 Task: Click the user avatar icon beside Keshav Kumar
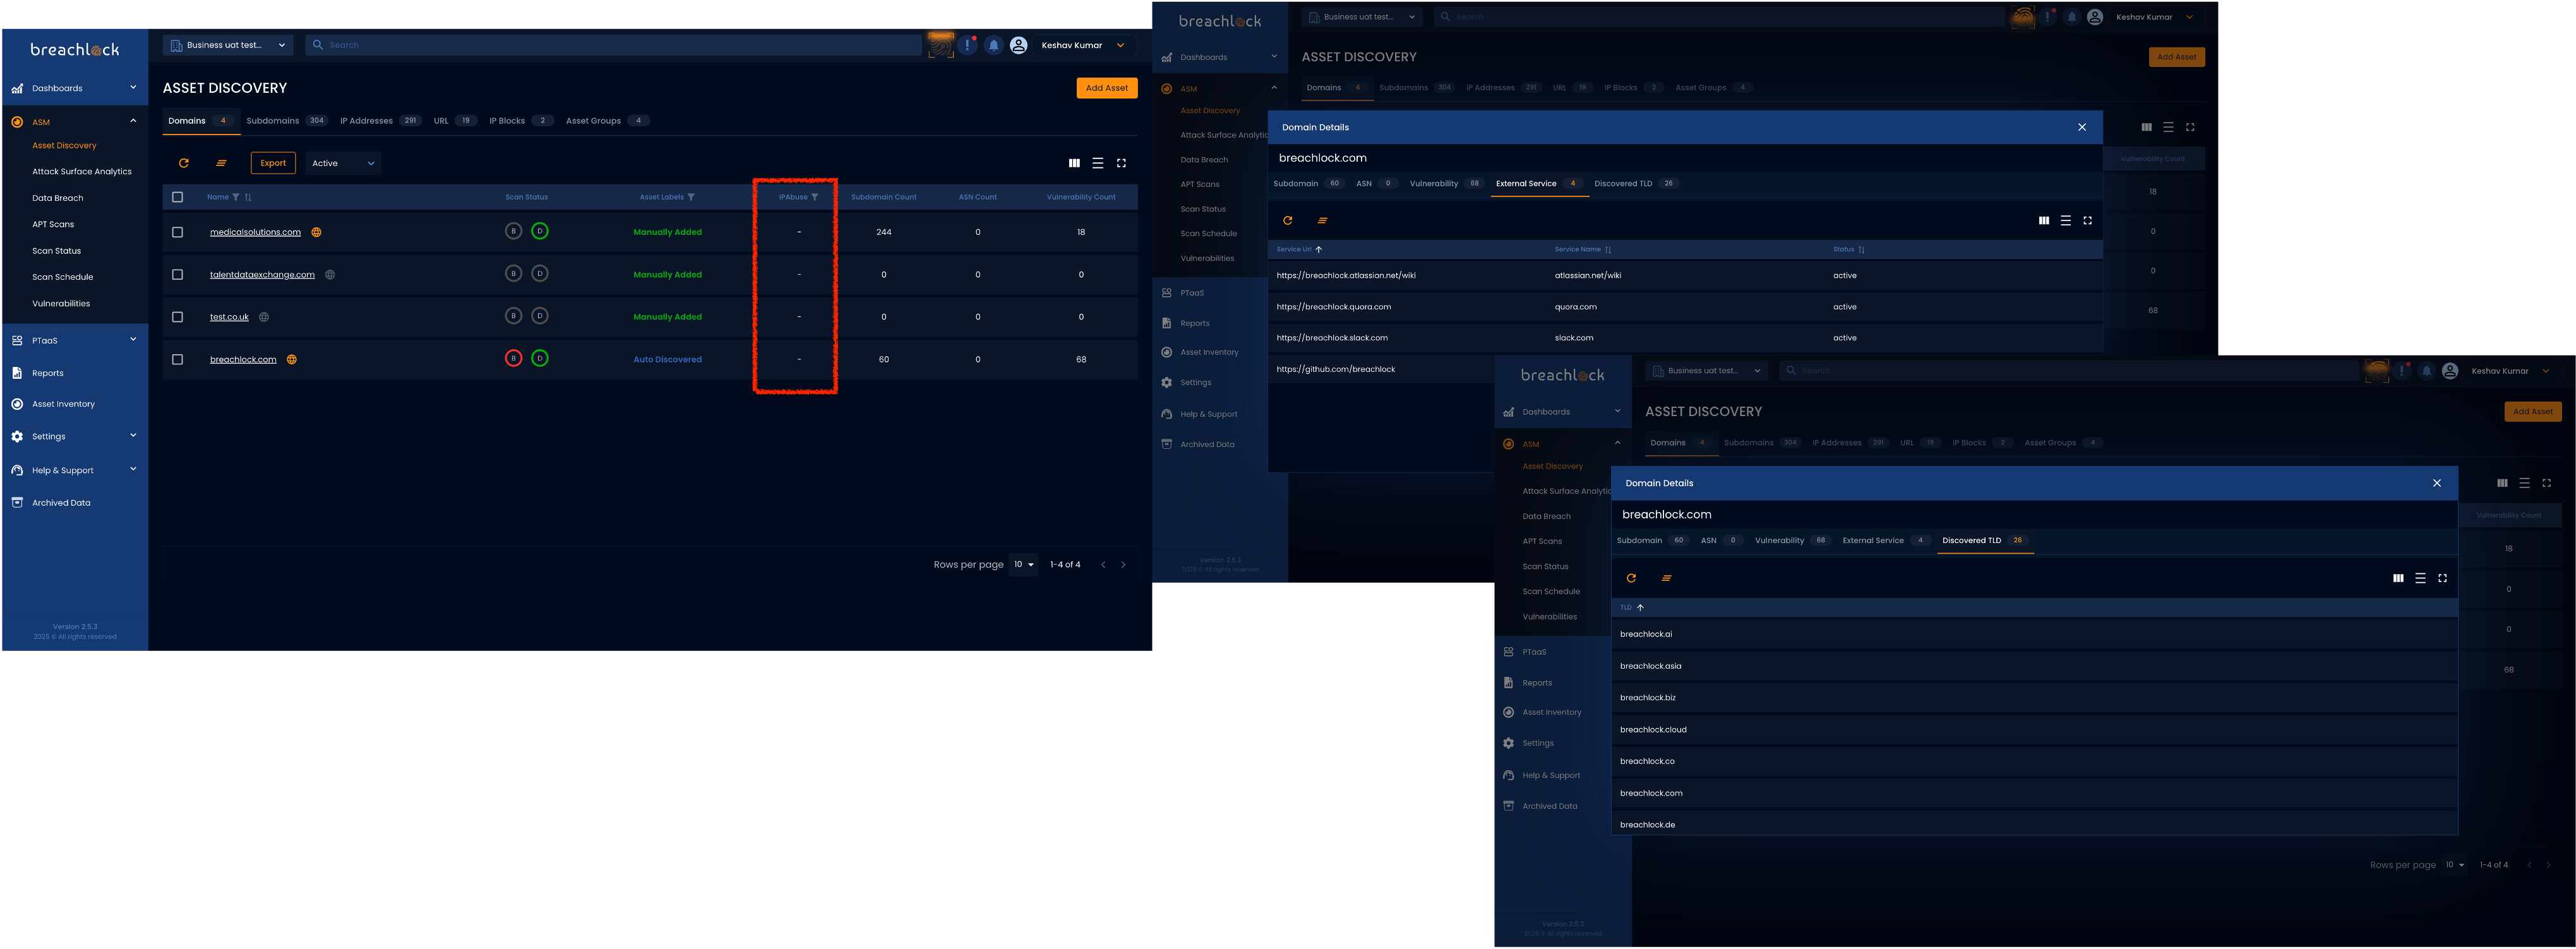tap(1019, 45)
